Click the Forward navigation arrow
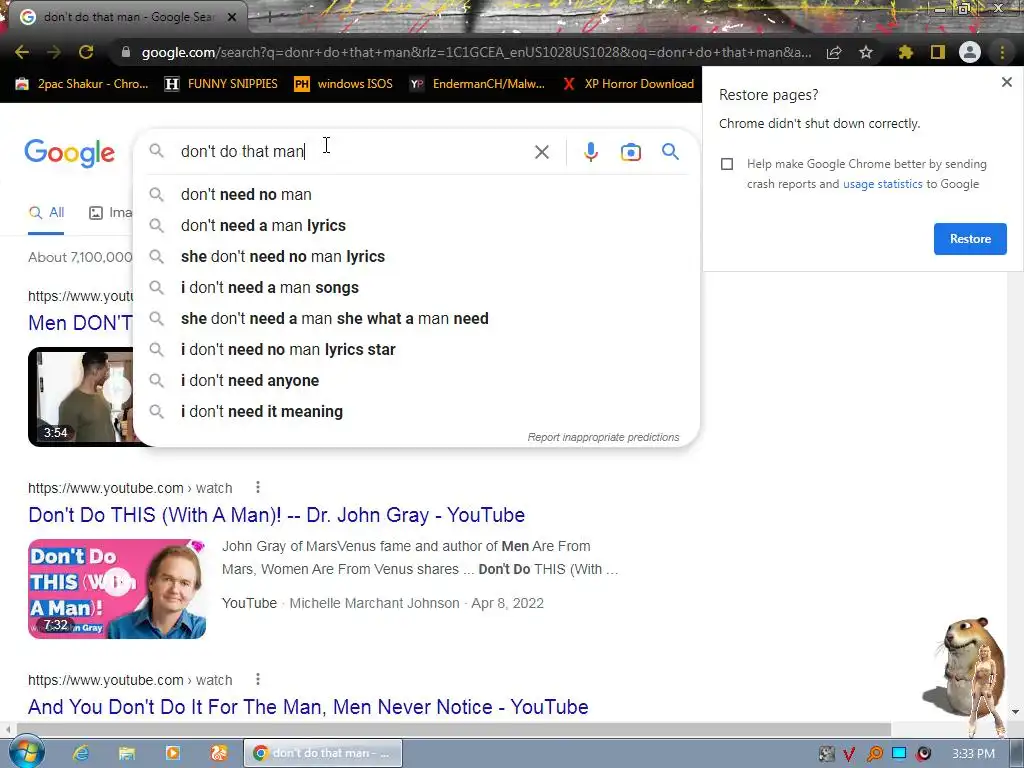Viewport: 1024px width, 768px height. [x=54, y=52]
